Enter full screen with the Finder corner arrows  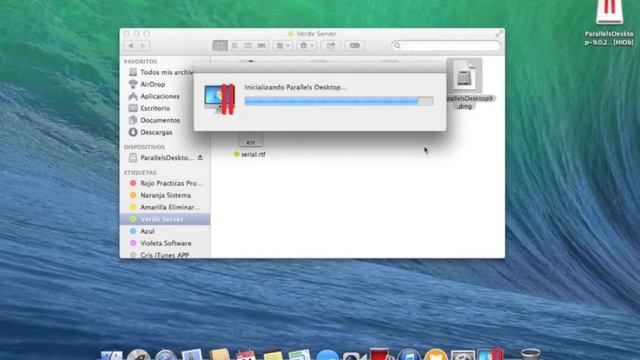[499, 34]
